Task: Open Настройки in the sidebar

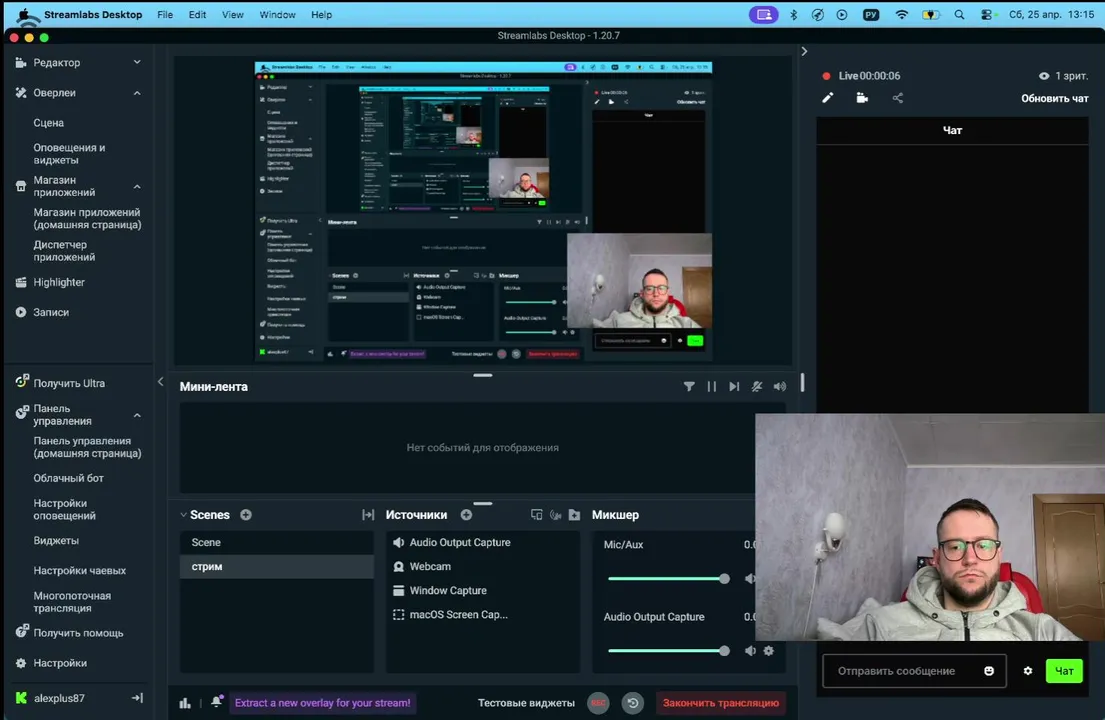Action: click(x=60, y=664)
